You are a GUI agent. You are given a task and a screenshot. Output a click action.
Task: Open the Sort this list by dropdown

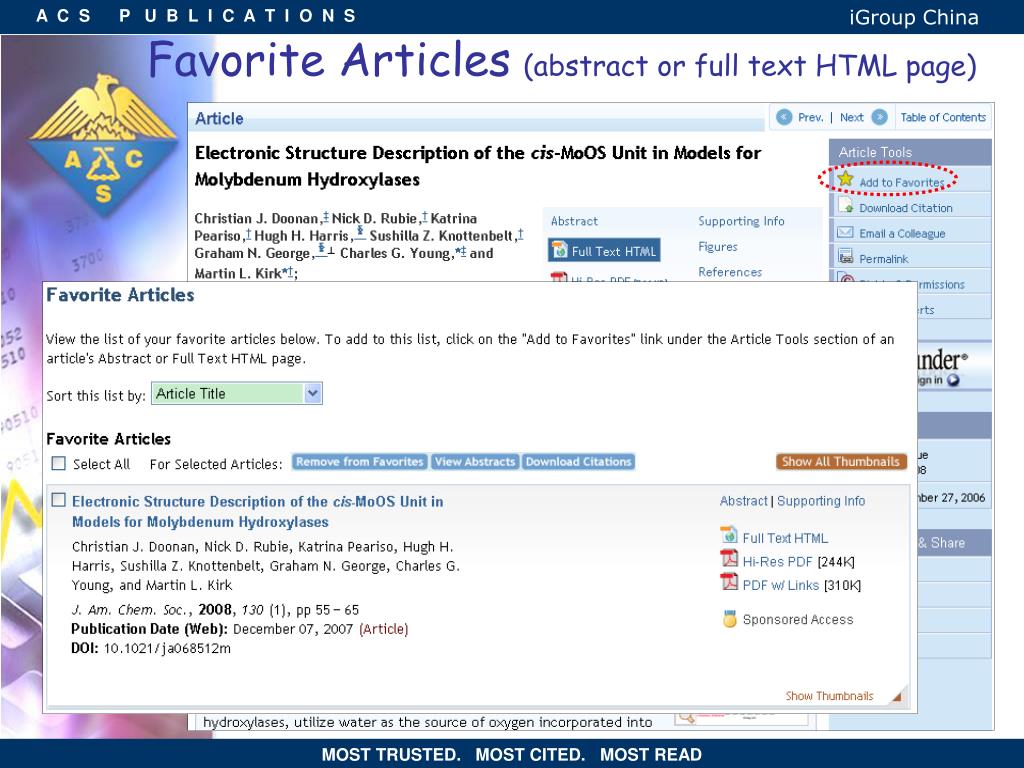pyautogui.click(x=236, y=394)
